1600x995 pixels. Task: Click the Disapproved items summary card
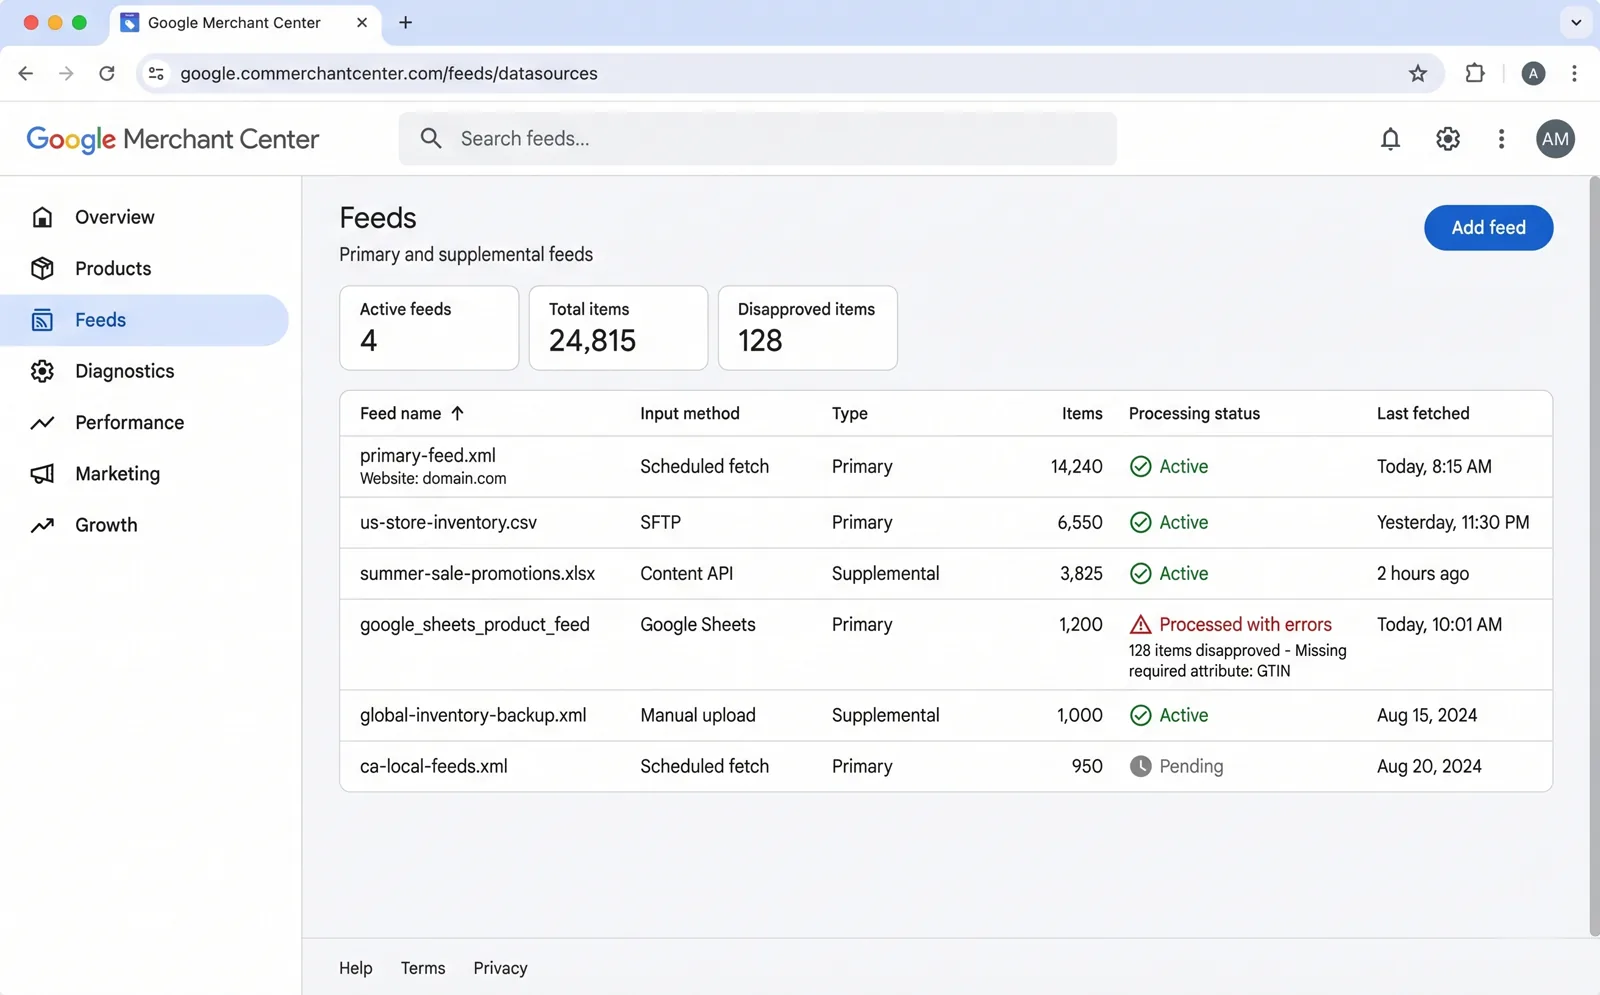tap(807, 328)
